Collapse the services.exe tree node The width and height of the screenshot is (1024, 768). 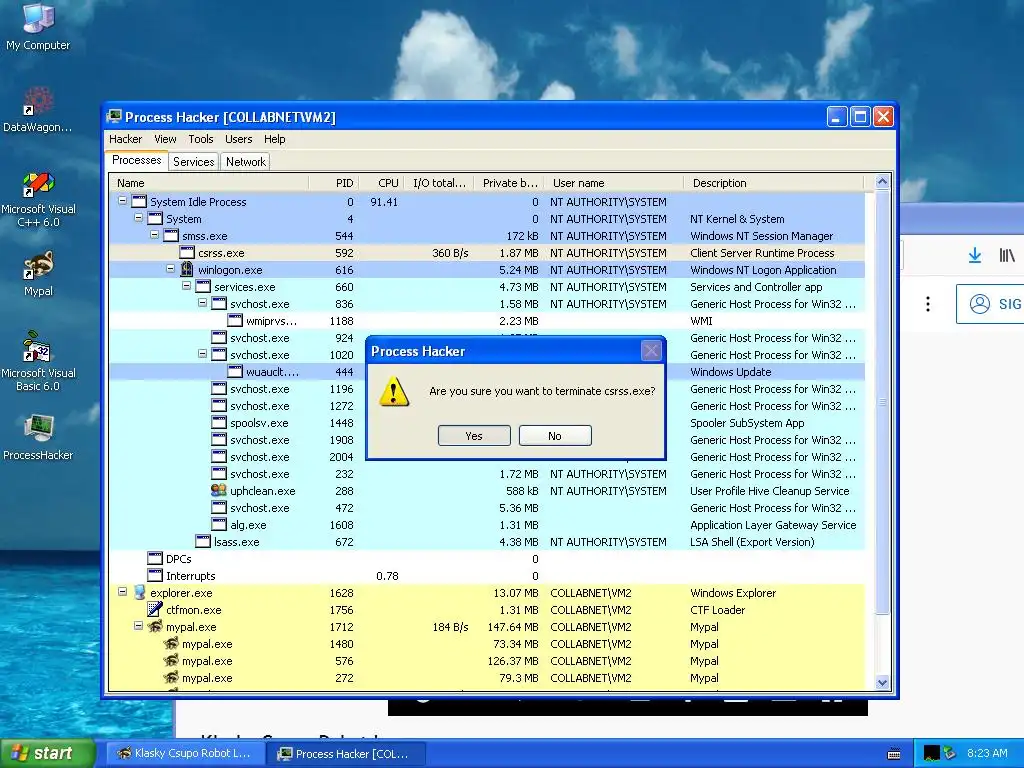click(186, 286)
